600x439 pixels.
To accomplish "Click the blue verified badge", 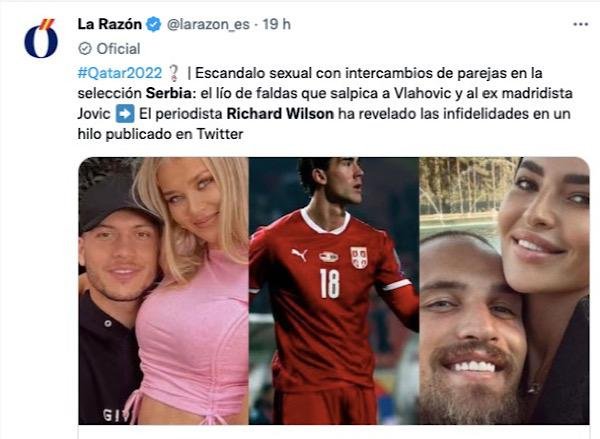I will [x=154, y=24].
